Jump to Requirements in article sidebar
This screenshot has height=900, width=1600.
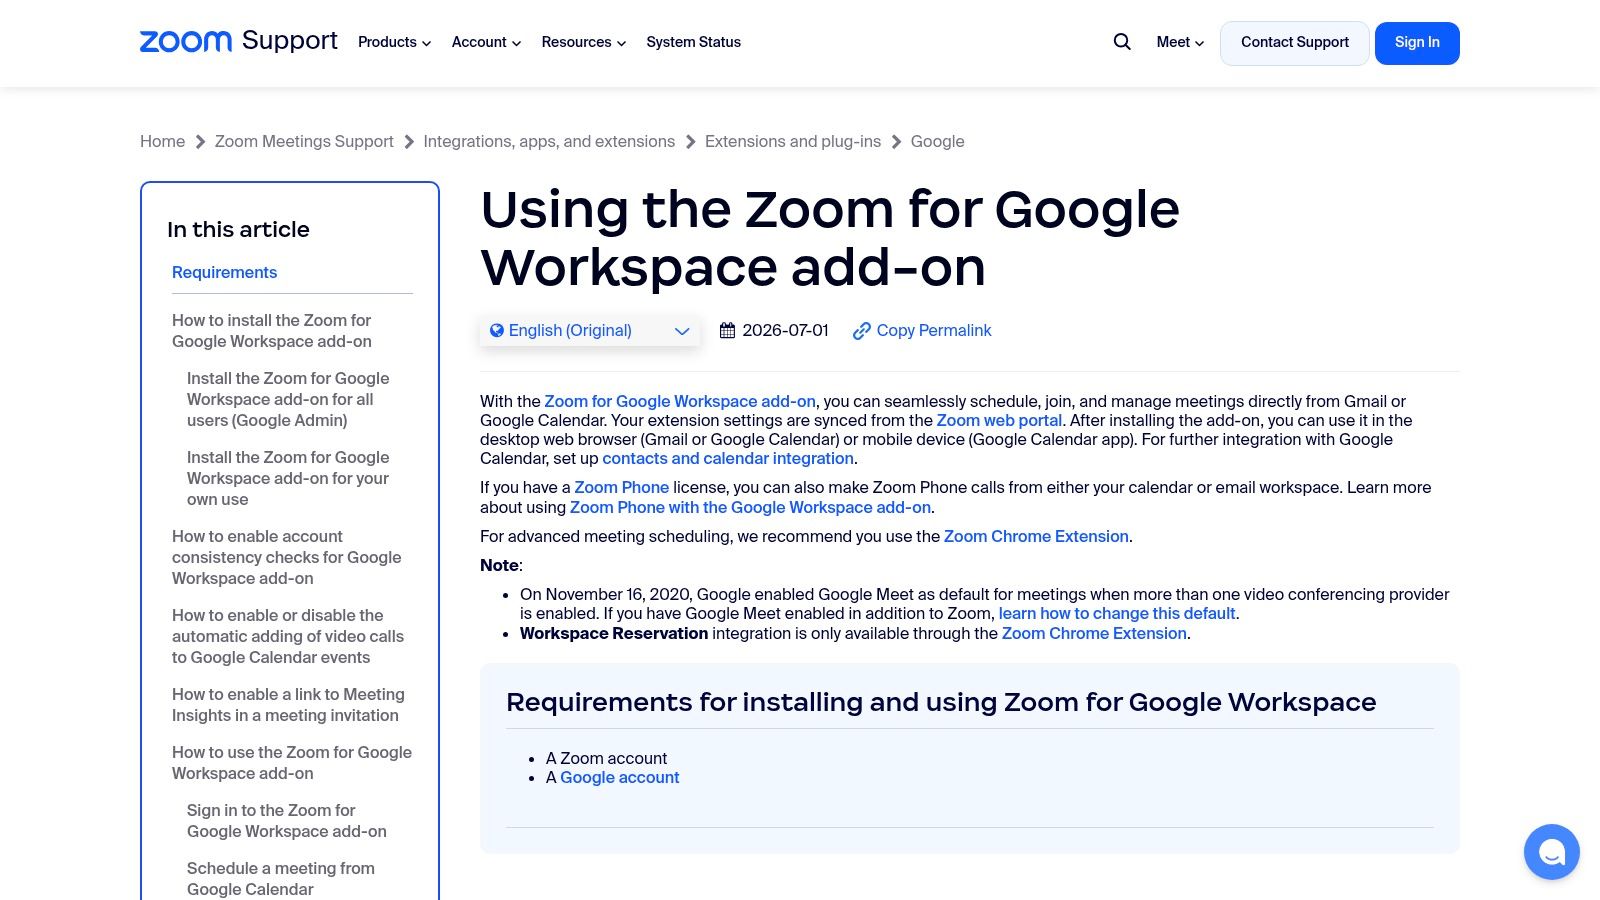pyautogui.click(x=224, y=272)
